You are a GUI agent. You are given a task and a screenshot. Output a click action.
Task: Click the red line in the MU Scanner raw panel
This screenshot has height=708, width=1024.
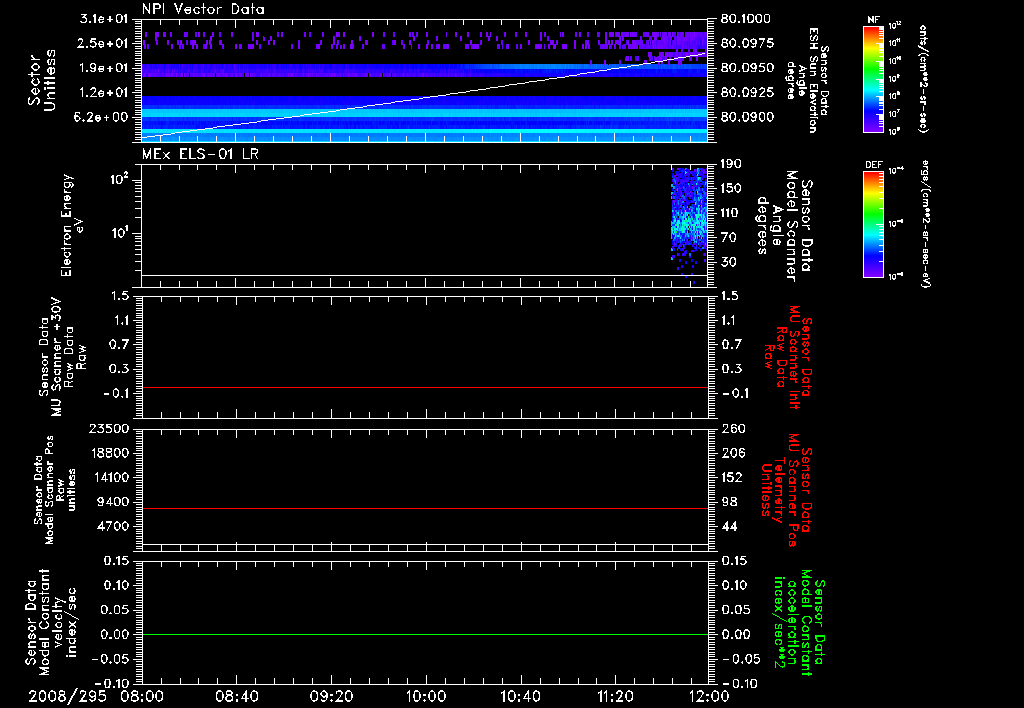(x=425, y=387)
